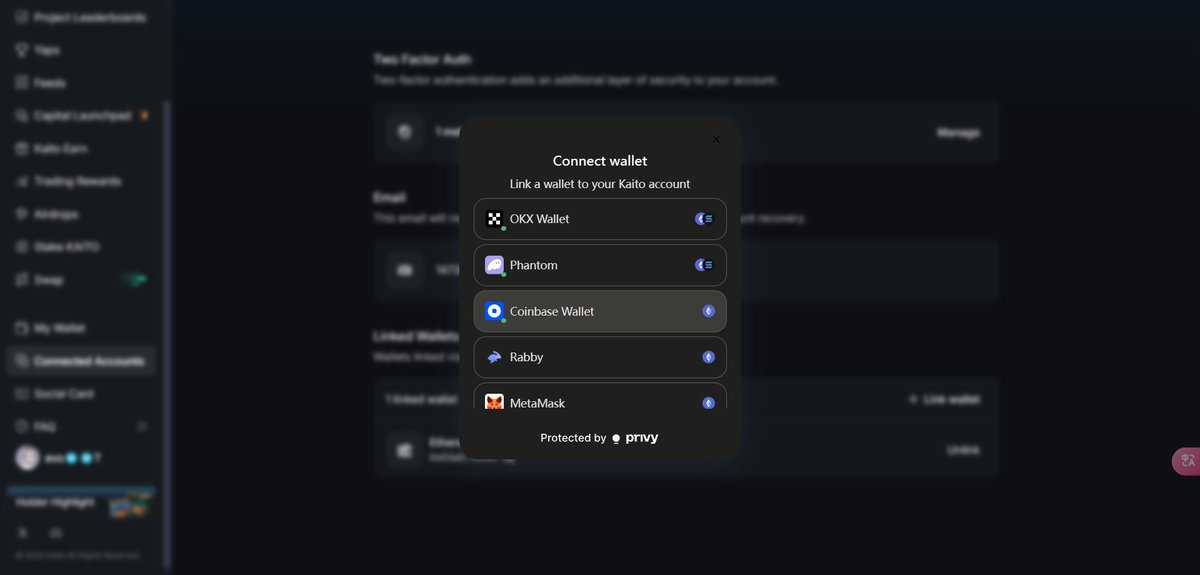Click the user profile avatar in the sidebar
Screen dimensions: 1200x575
coord(27,458)
